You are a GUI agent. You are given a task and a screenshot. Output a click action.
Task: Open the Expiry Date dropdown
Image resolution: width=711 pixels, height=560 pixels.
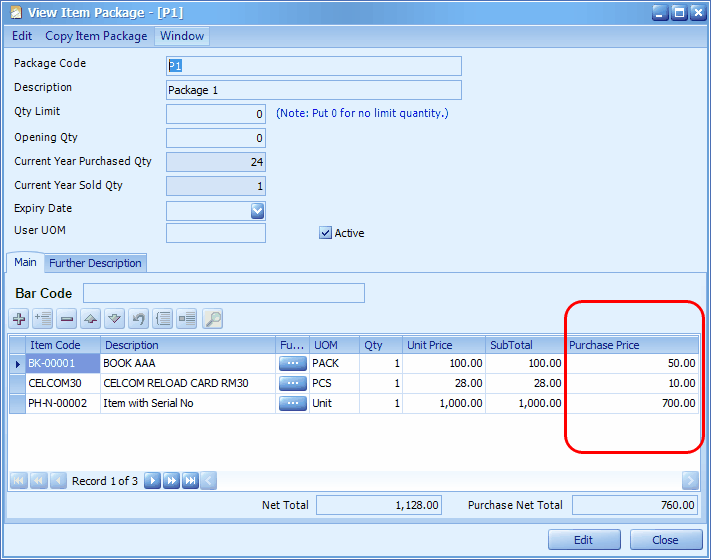click(257, 210)
